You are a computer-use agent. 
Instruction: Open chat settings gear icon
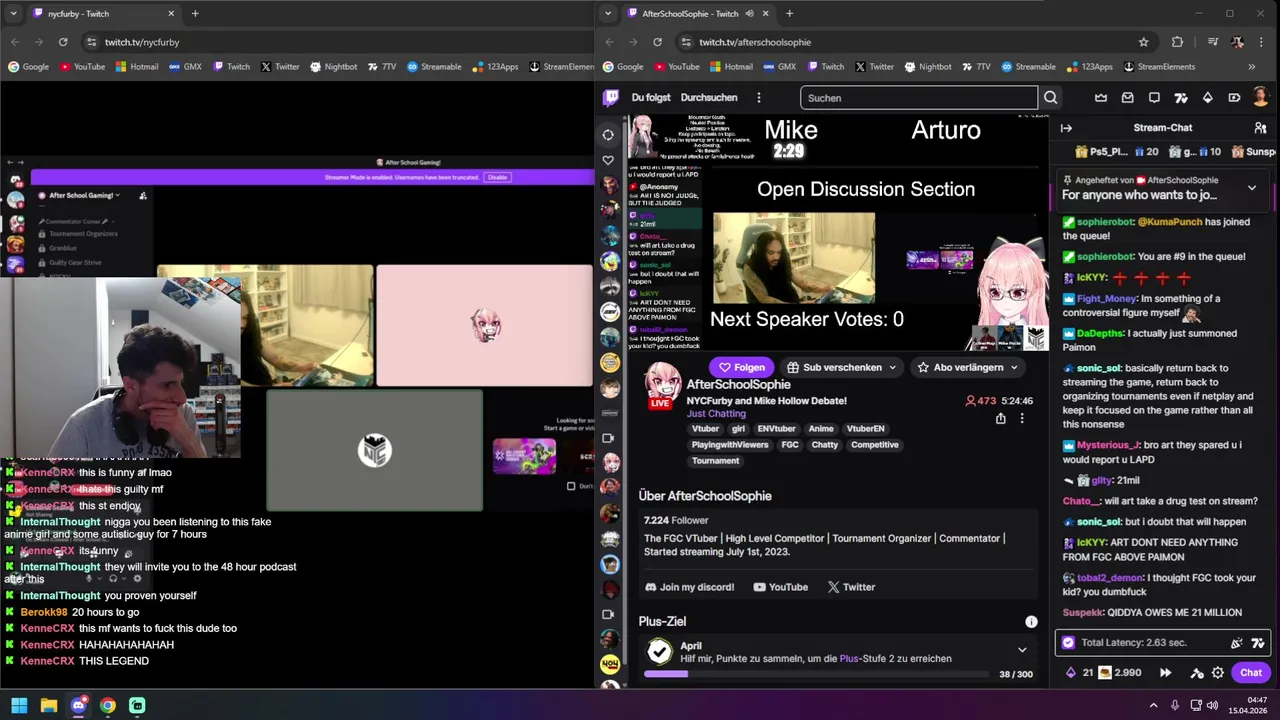(1218, 673)
